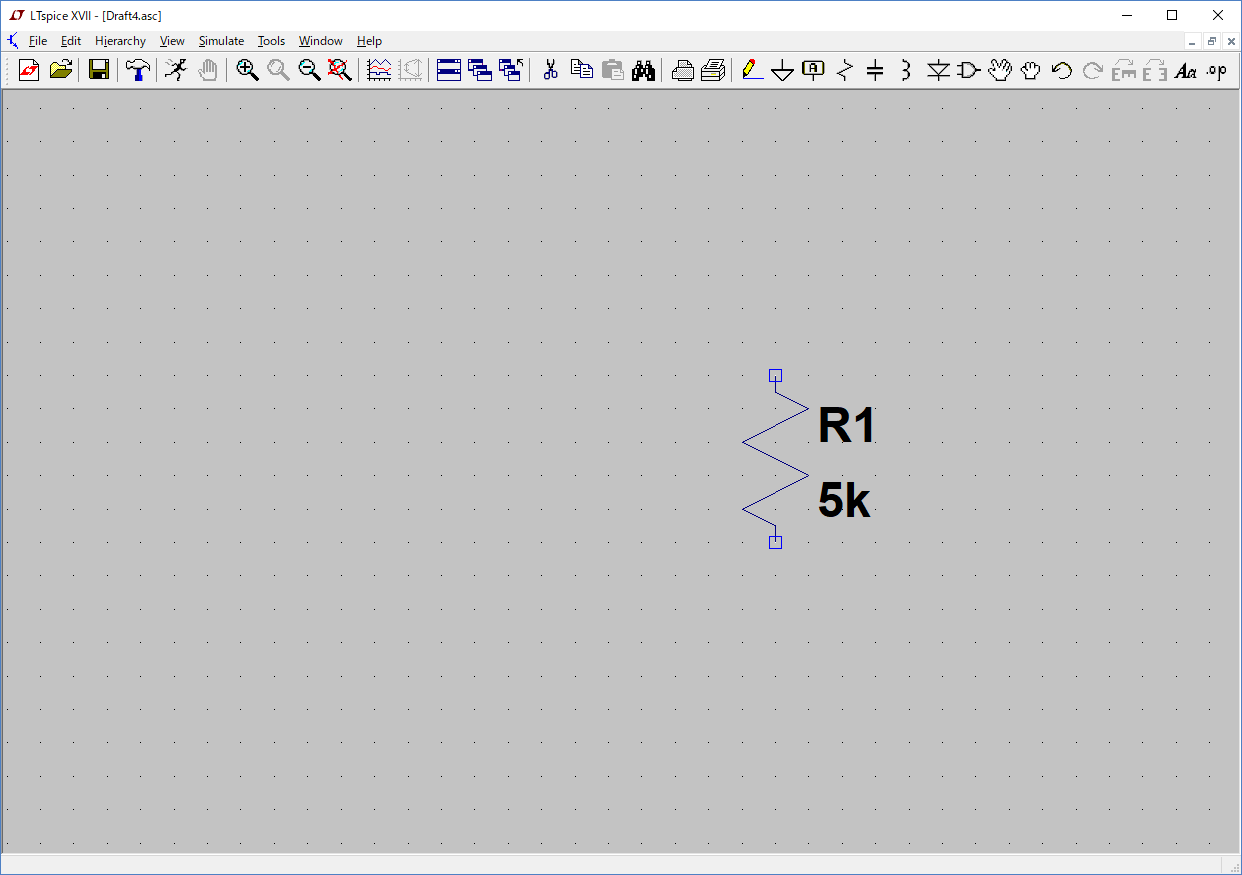Open the Hierarchy menu
Viewport: 1242px width, 875px height.
coord(120,41)
